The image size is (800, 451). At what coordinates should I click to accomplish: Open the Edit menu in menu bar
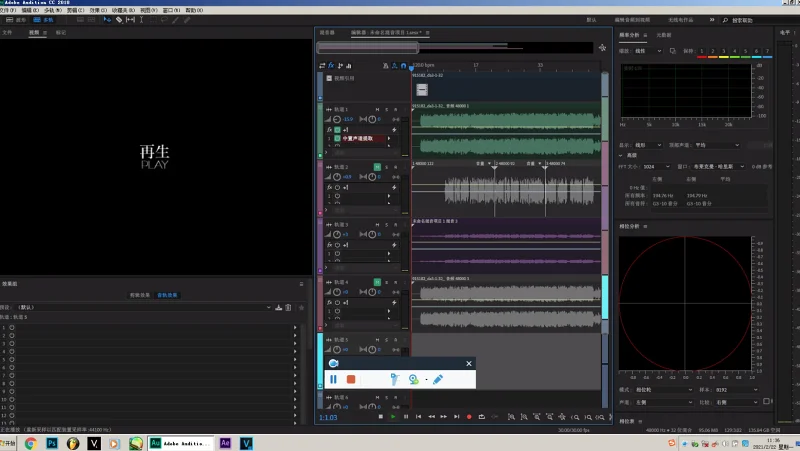pyautogui.click(x=30, y=10)
